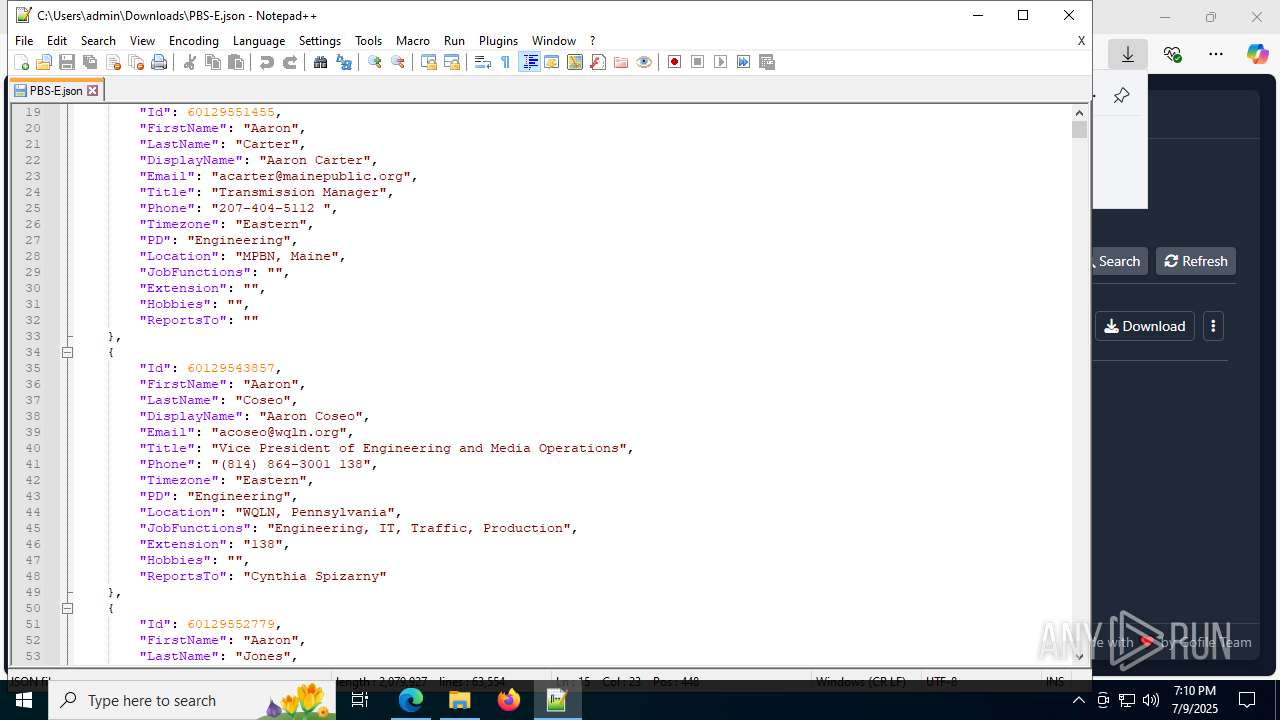Image resolution: width=1280 pixels, height=720 pixels.
Task: Save recorded macro toolbar icon
Action: [x=767, y=62]
